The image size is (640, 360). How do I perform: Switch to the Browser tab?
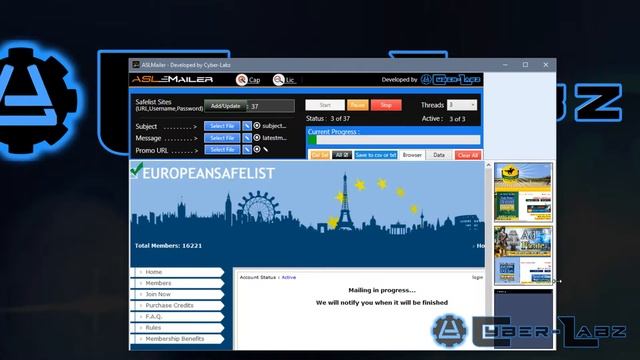412,155
